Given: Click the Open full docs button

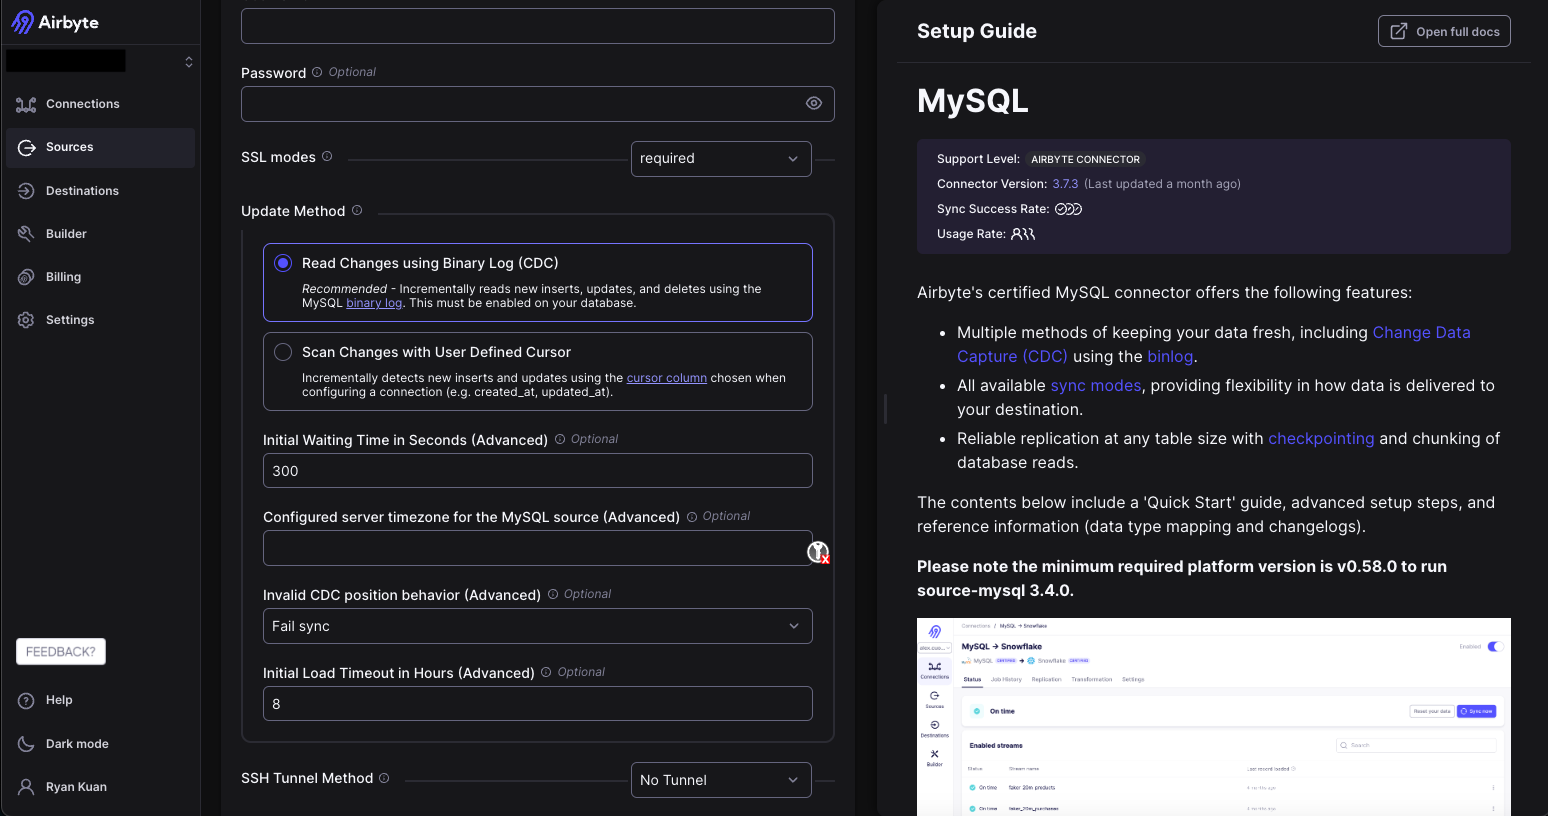Looking at the screenshot, I should 1444,30.
